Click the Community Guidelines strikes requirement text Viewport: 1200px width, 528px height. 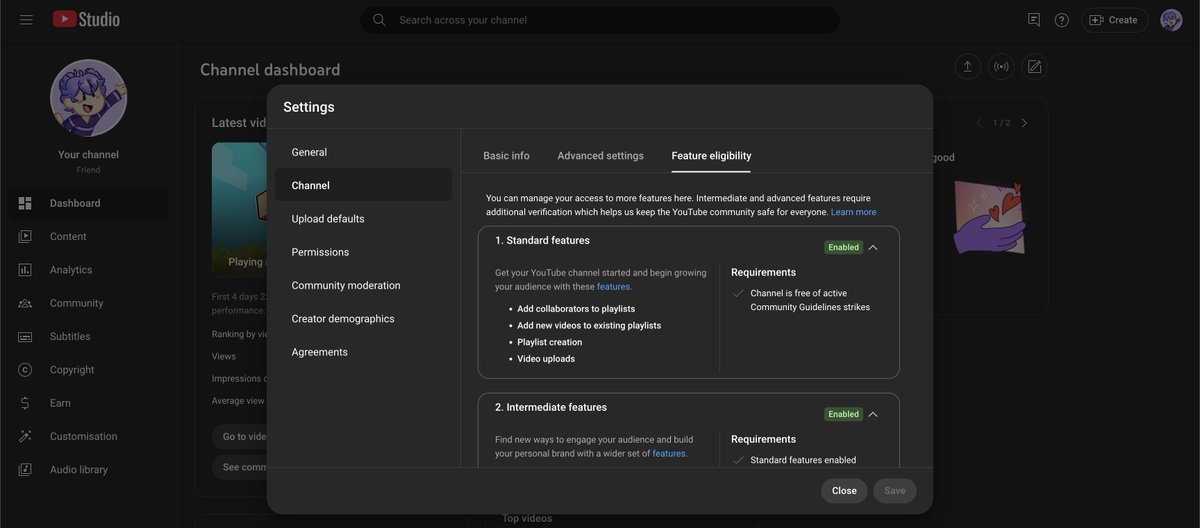(x=810, y=300)
